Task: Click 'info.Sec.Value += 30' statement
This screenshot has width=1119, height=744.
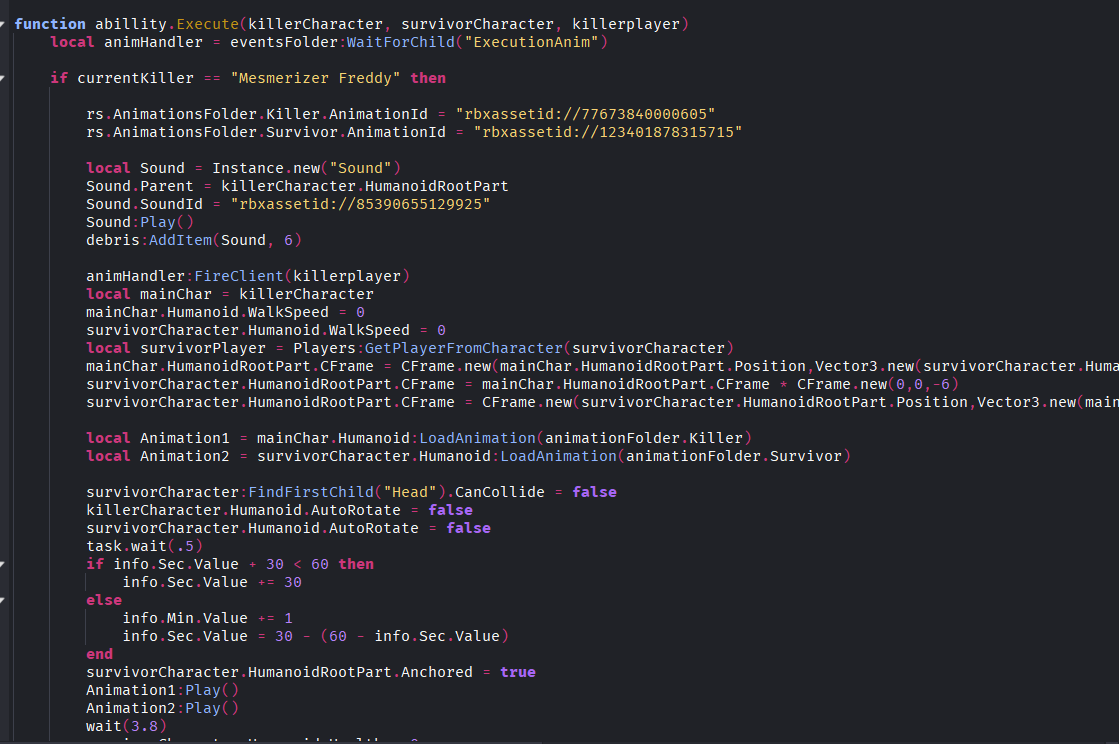Action: click(x=212, y=582)
